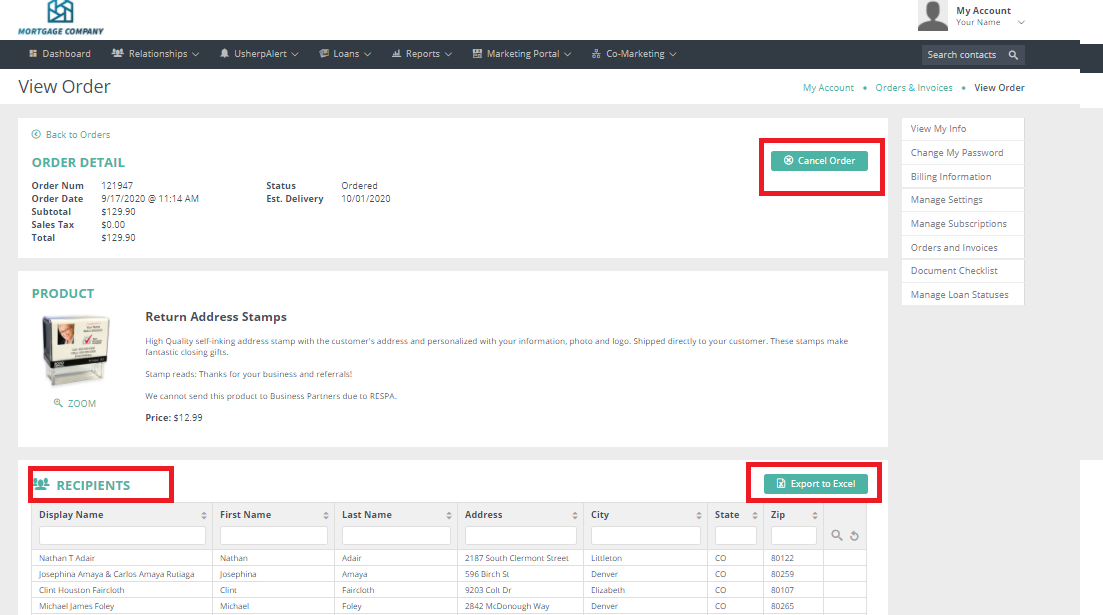
Task: Open the Dashboard menu item
Action: [x=59, y=54]
